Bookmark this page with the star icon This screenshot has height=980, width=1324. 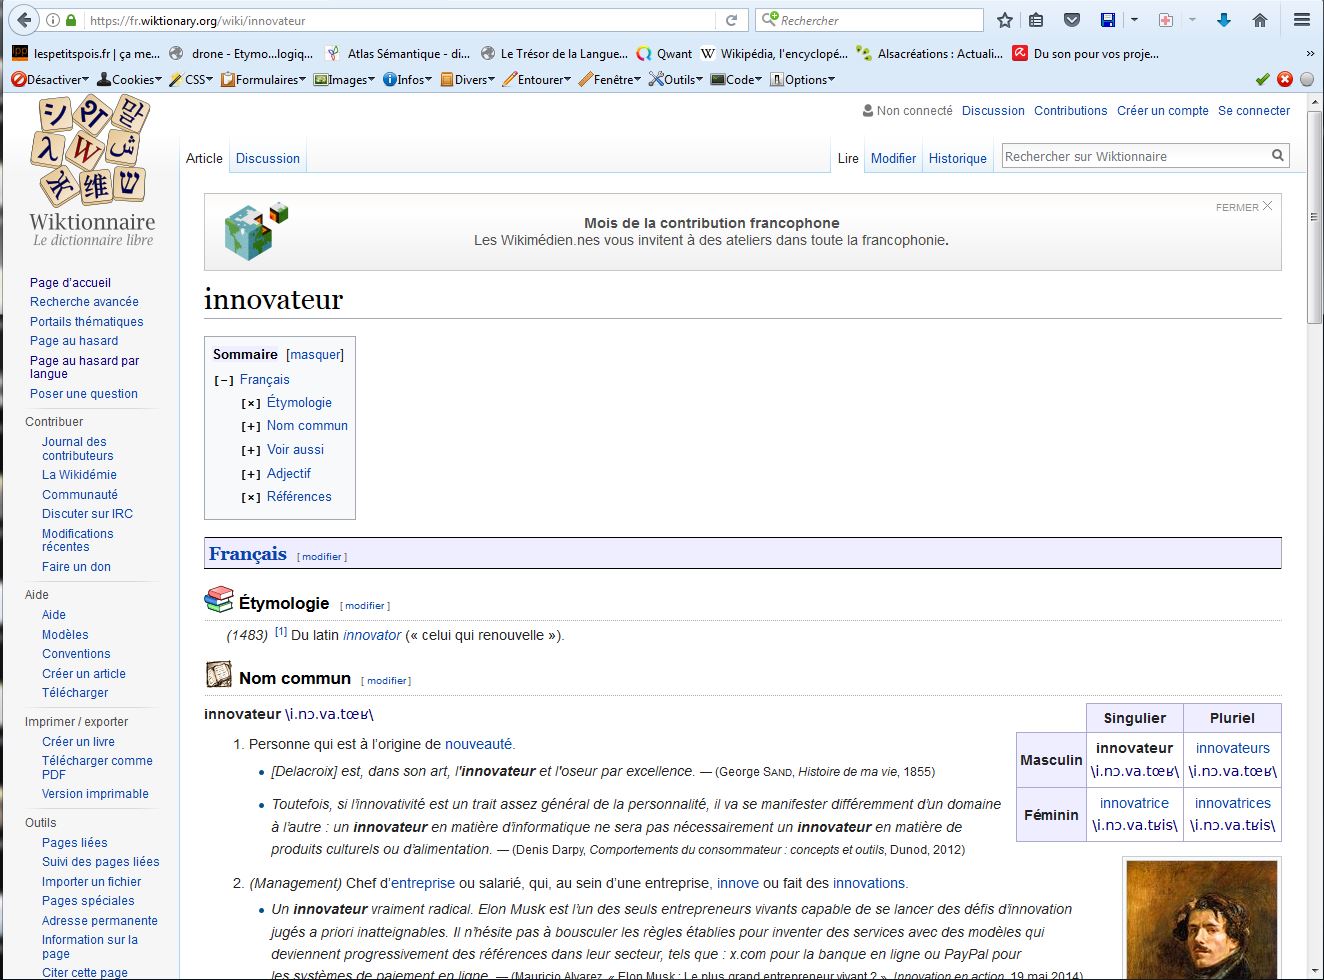point(1005,20)
